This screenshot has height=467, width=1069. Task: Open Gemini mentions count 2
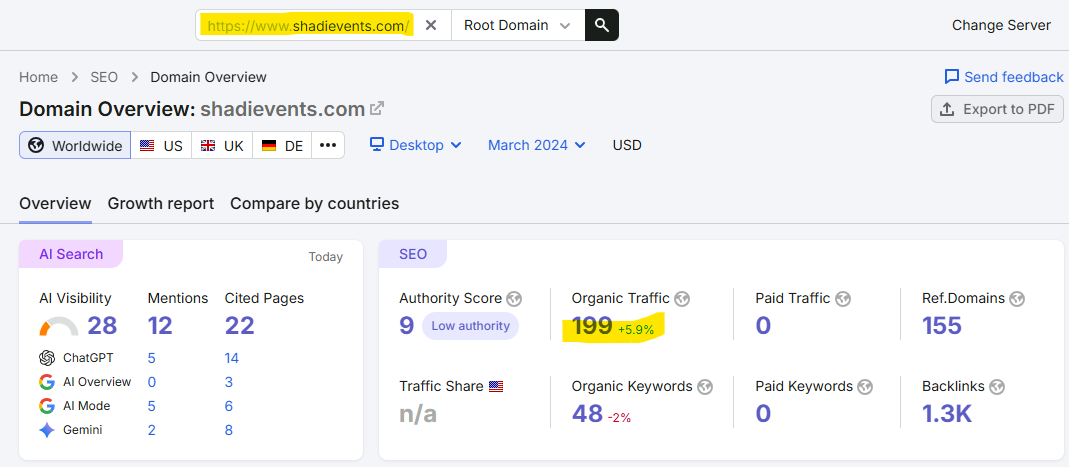[x=151, y=430]
